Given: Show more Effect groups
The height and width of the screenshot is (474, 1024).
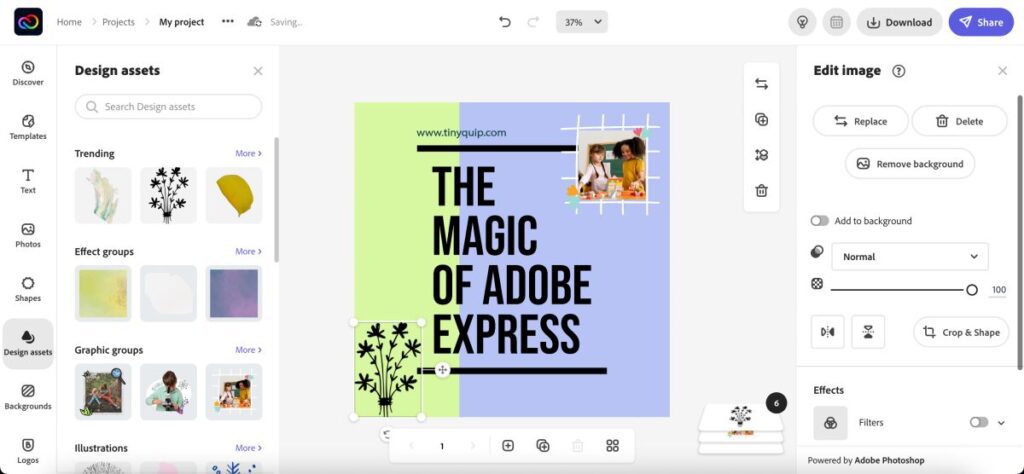Looking at the screenshot, I should pos(248,251).
